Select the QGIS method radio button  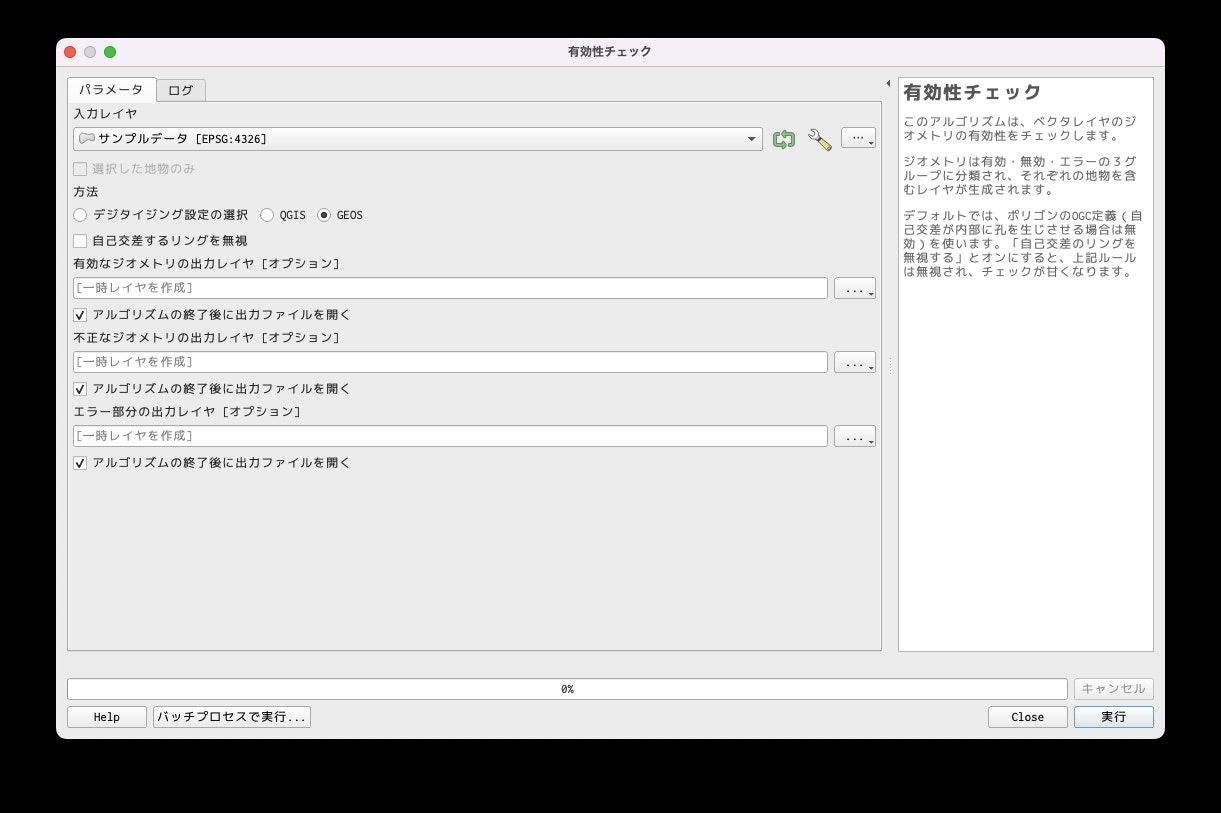pos(267,215)
